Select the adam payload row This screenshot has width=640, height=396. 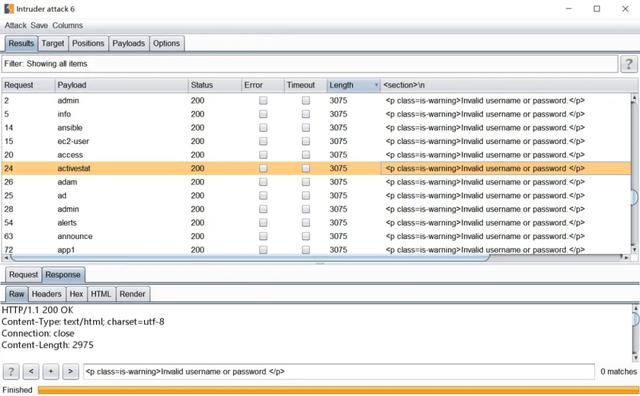click(316, 182)
